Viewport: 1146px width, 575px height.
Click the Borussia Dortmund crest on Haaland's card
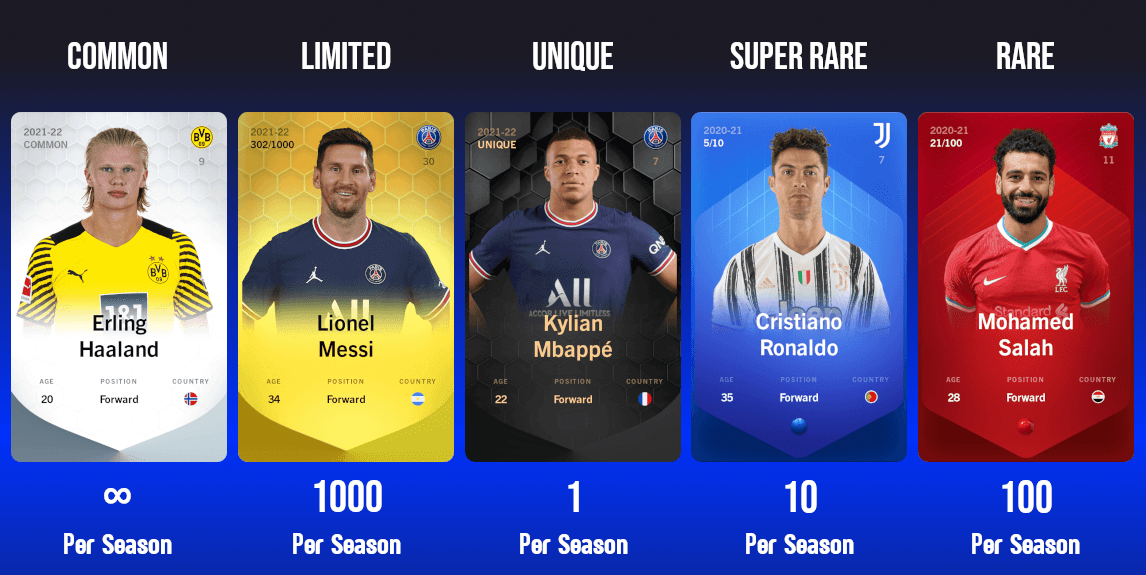[x=202, y=137]
